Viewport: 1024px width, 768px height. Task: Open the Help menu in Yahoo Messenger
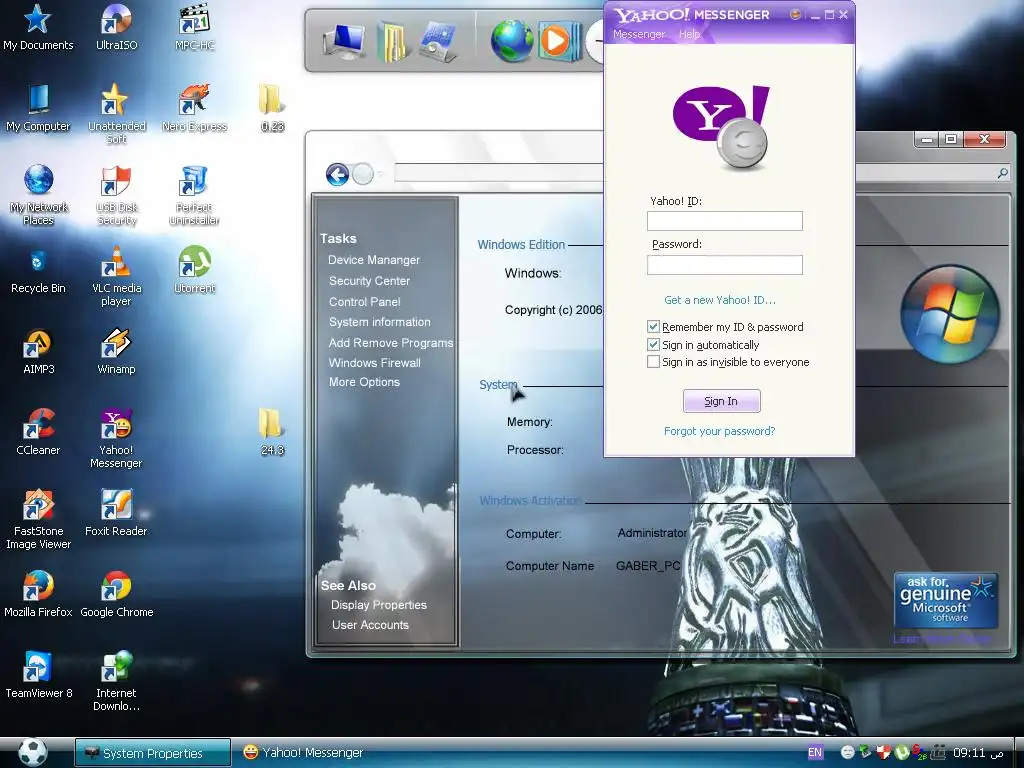click(689, 34)
